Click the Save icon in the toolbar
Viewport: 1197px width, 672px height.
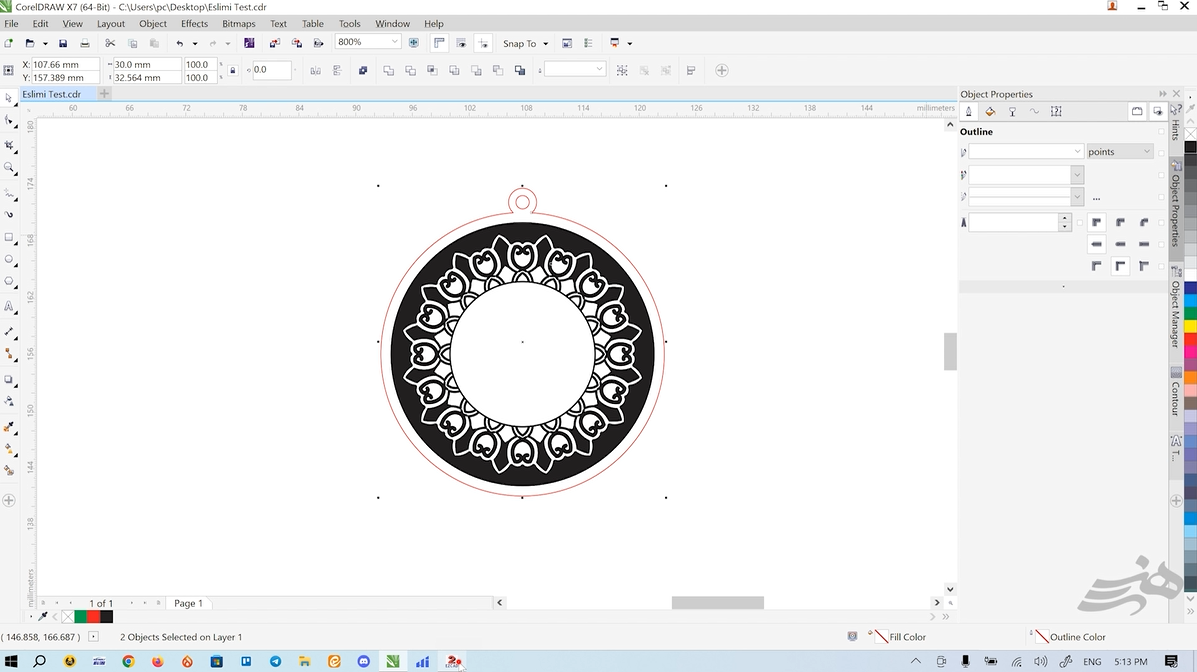coord(63,43)
